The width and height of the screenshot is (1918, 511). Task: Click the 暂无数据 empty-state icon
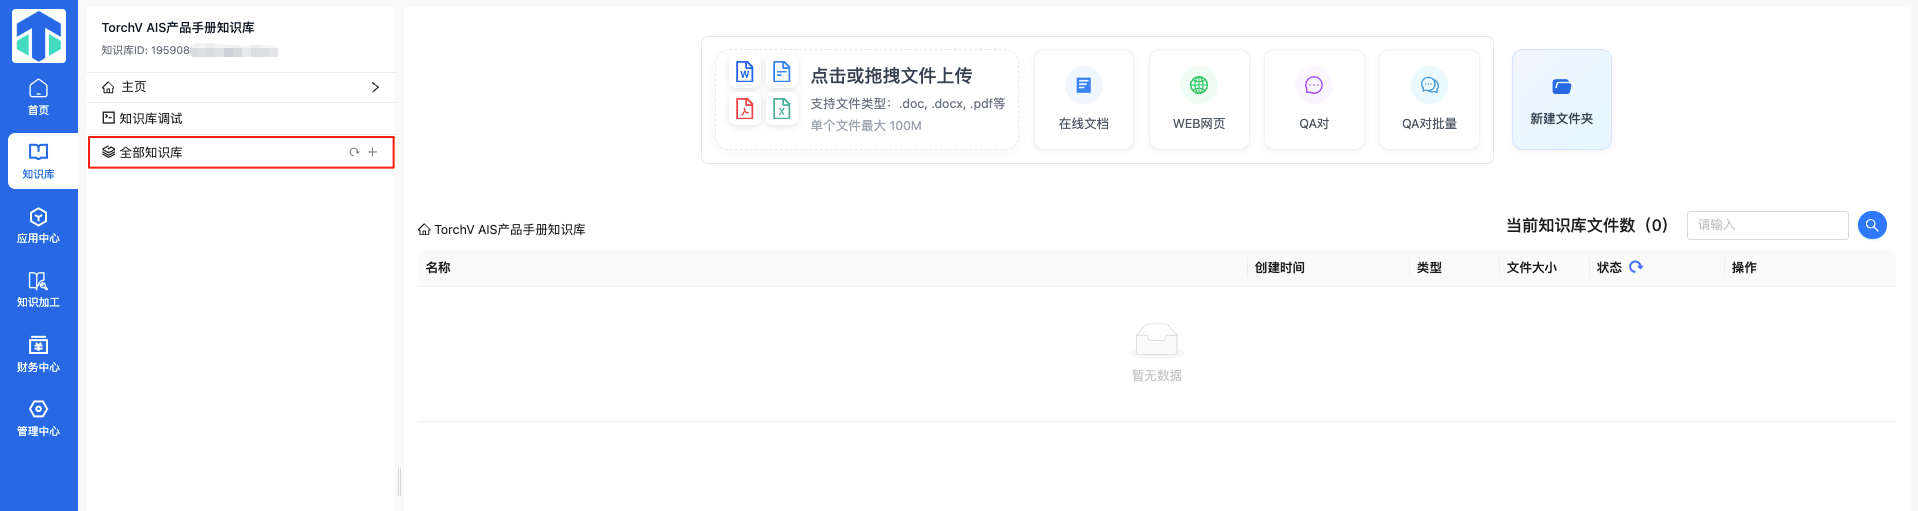[x=1157, y=340]
